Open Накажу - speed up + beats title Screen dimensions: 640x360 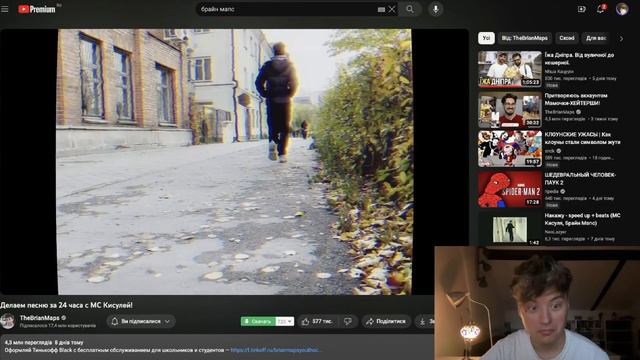pyautogui.click(x=582, y=219)
